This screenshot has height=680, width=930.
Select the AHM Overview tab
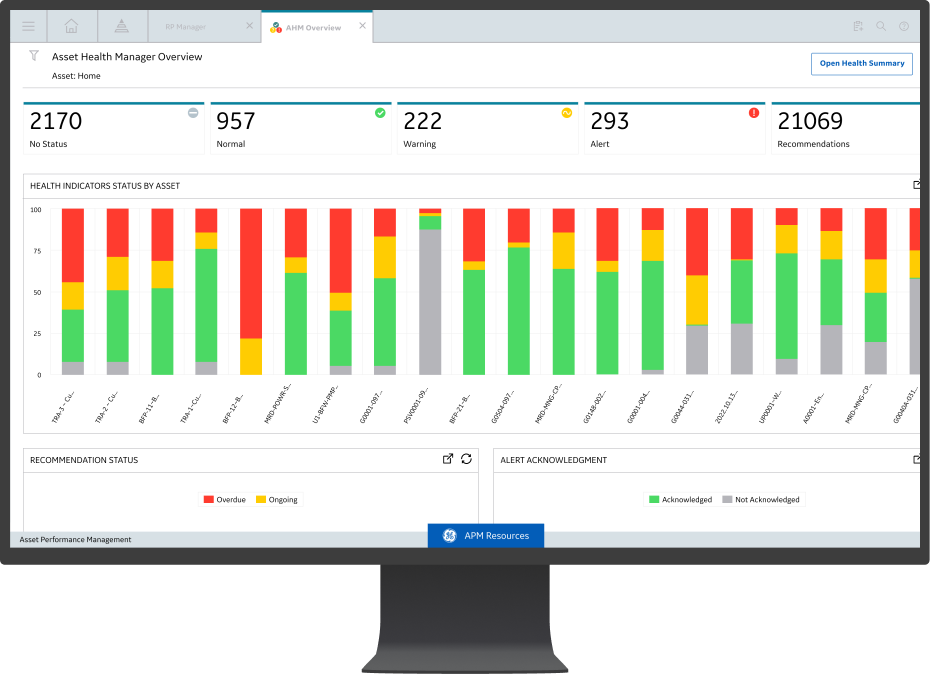click(312, 28)
